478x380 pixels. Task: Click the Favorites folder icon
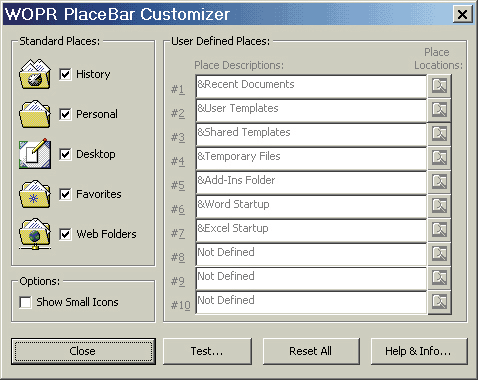click(35, 194)
